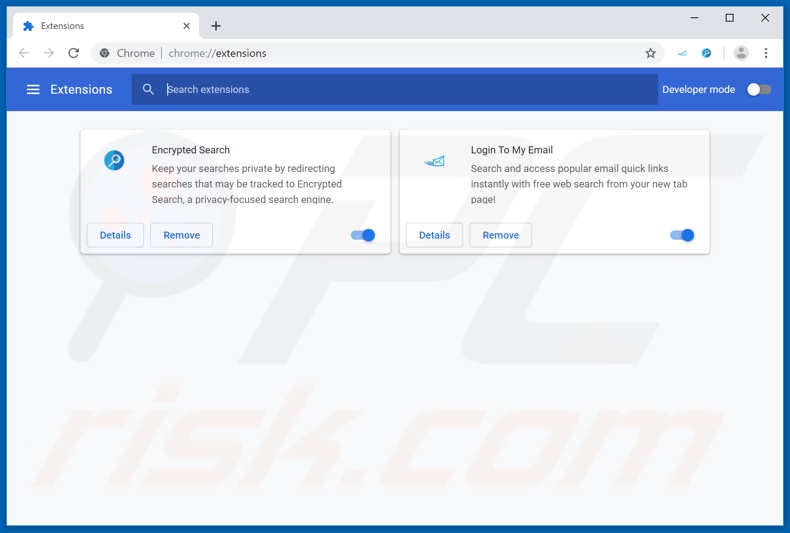Close the Chrome window
Viewport: 790px width, 533px height.
pos(765,18)
